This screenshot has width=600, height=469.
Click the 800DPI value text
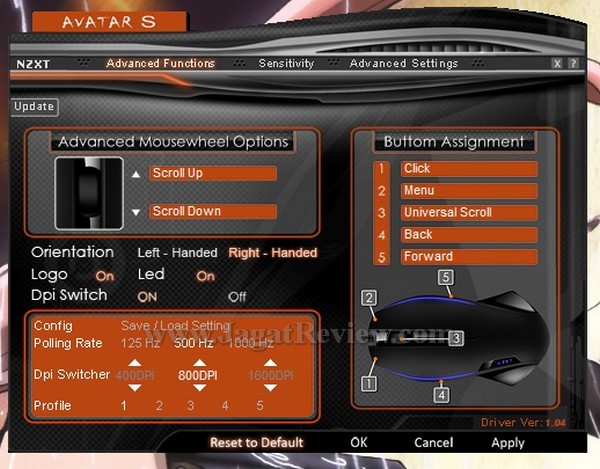(x=198, y=375)
